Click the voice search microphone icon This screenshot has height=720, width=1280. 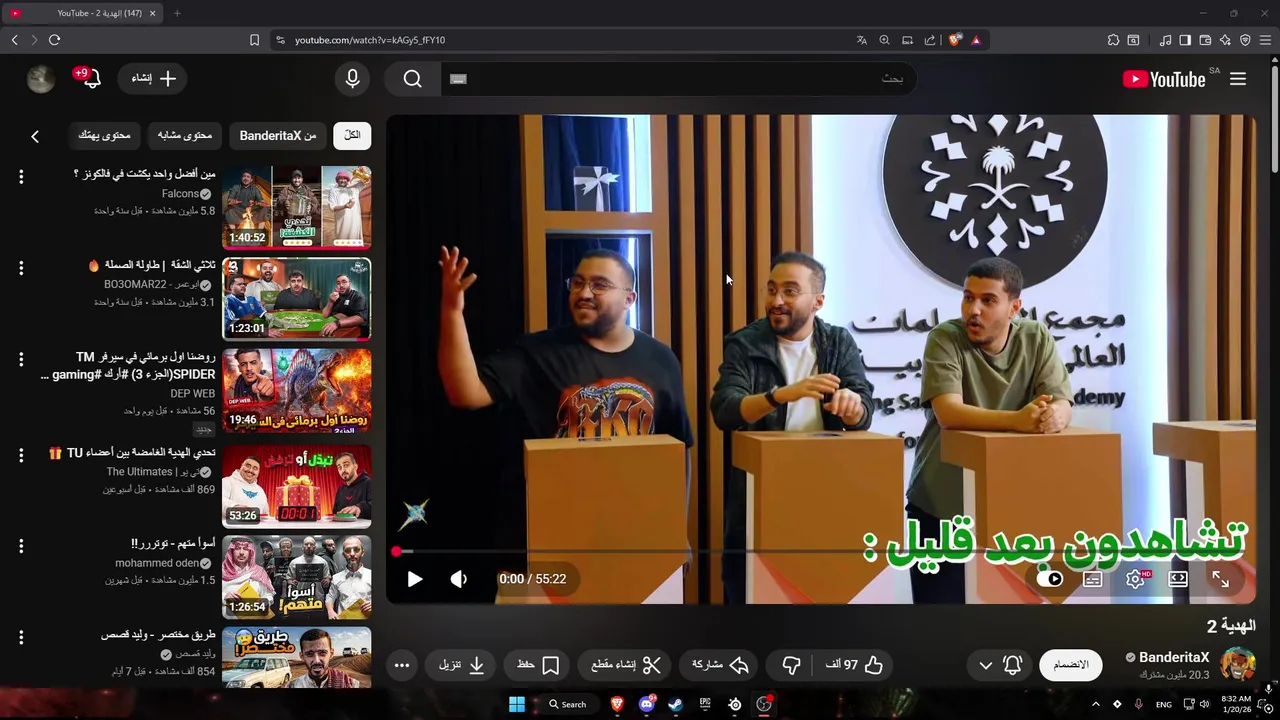coord(352,79)
